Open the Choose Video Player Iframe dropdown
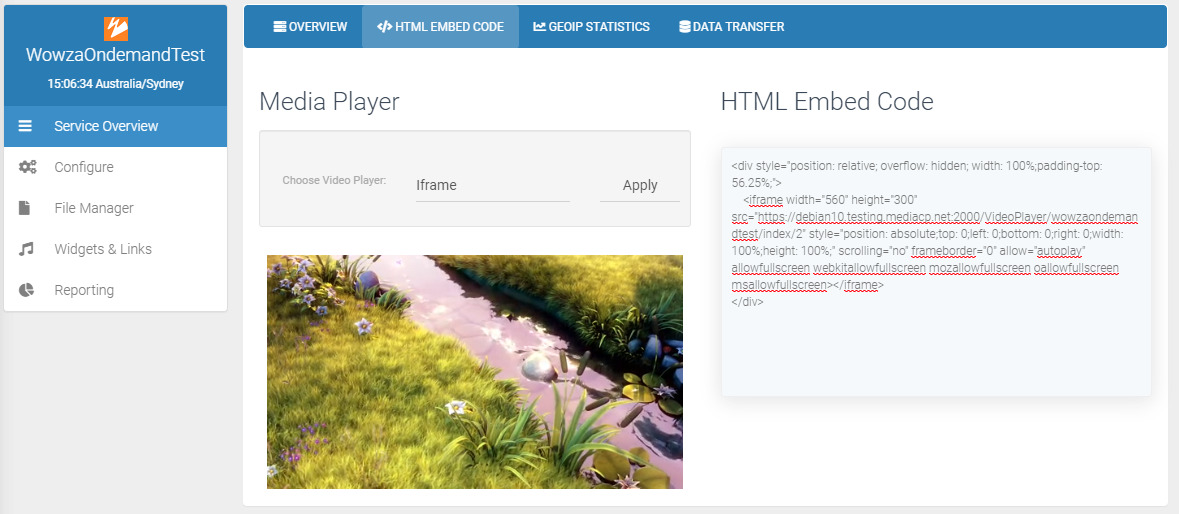 pos(493,185)
